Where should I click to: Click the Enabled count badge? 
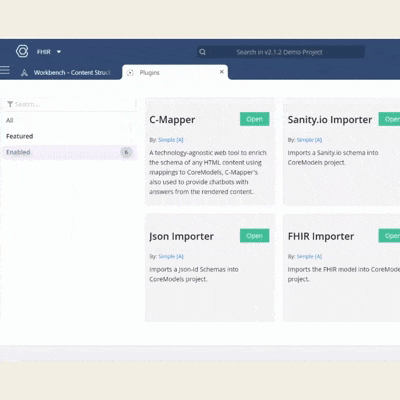(x=126, y=152)
